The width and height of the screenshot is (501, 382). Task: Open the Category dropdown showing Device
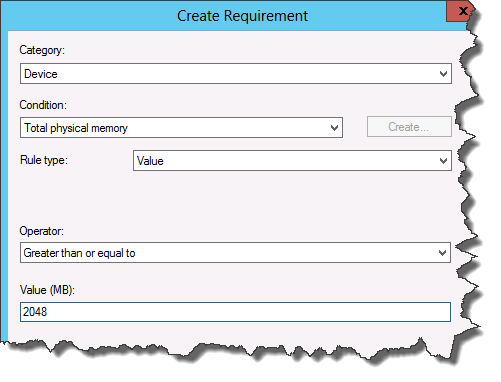pyautogui.click(x=236, y=74)
